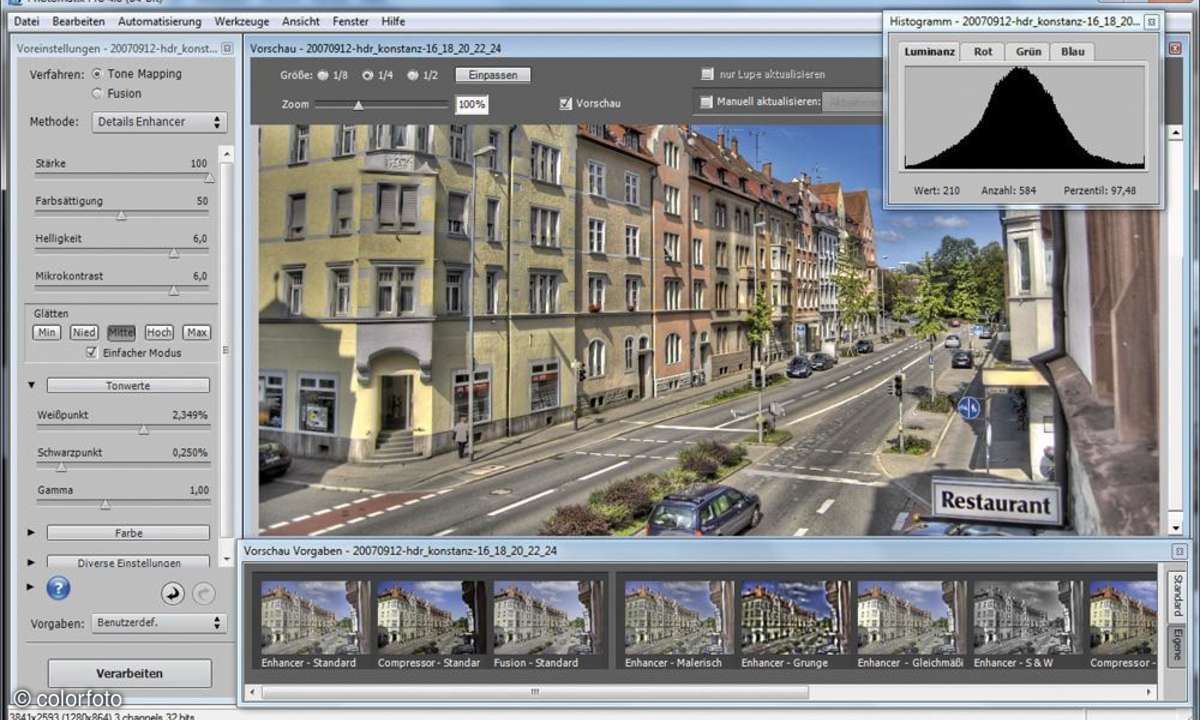This screenshot has height=720, width=1200.
Task: Set Glätten to Min
Action: point(46,333)
